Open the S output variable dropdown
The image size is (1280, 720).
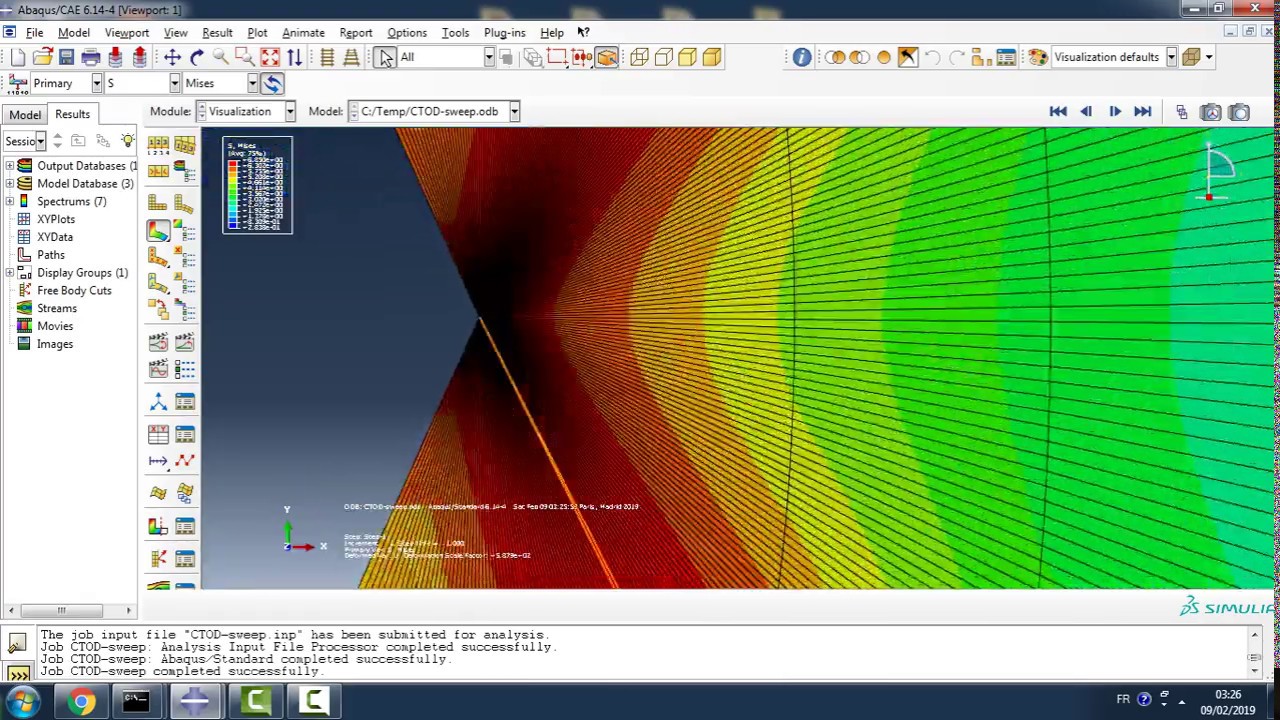tap(174, 84)
